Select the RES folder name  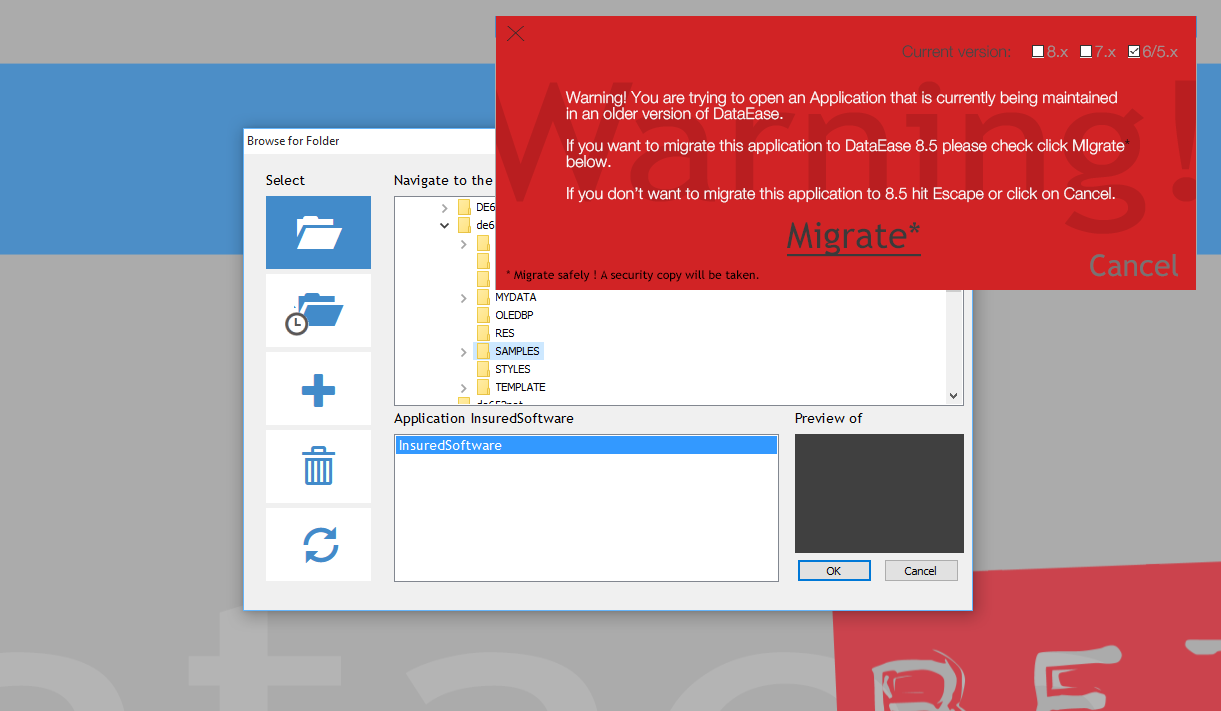[x=505, y=334]
